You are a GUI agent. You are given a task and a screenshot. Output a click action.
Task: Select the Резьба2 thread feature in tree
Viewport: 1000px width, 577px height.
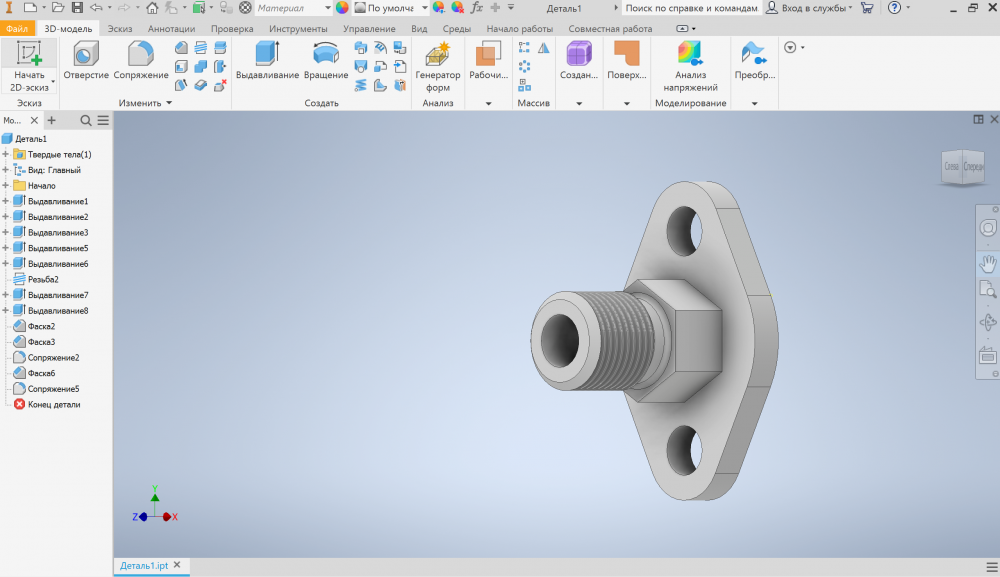(x=43, y=280)
